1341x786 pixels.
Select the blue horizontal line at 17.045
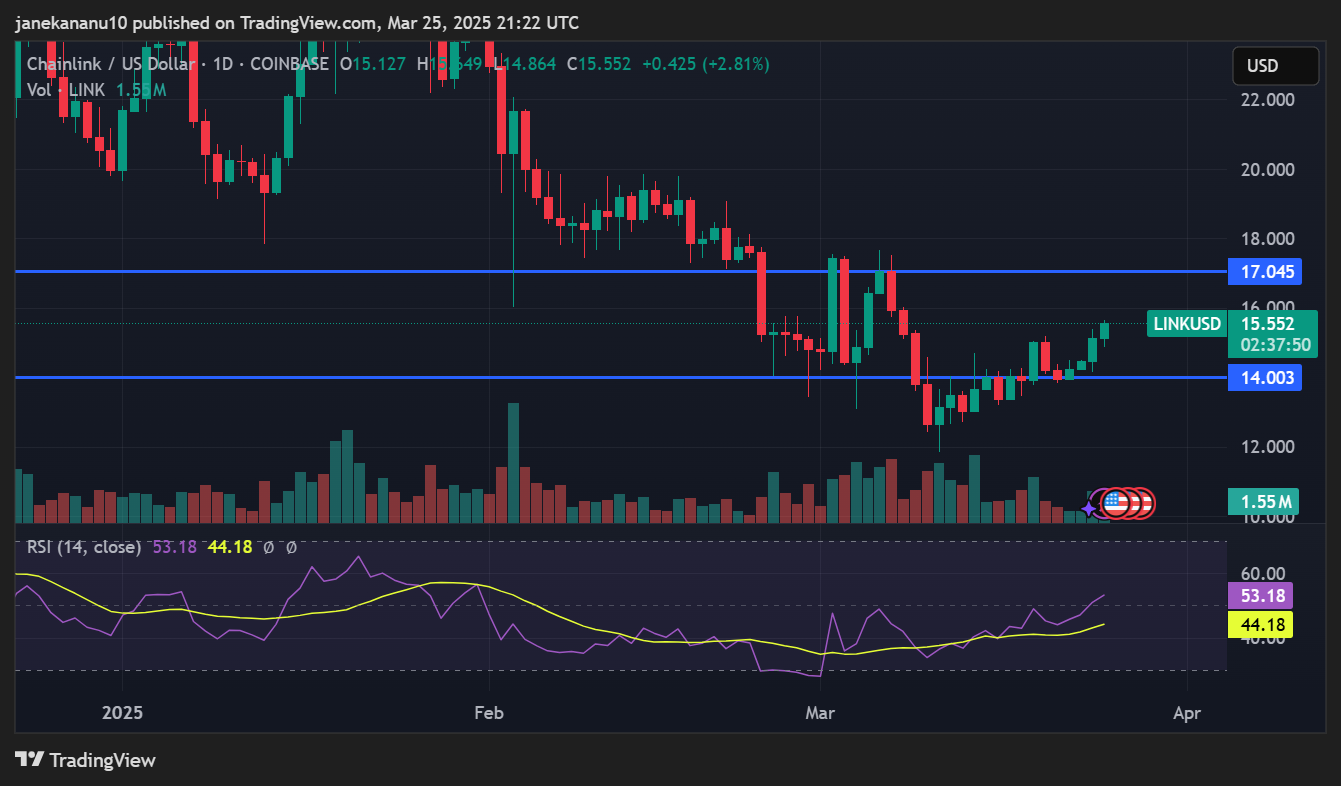tap(620, 271)
